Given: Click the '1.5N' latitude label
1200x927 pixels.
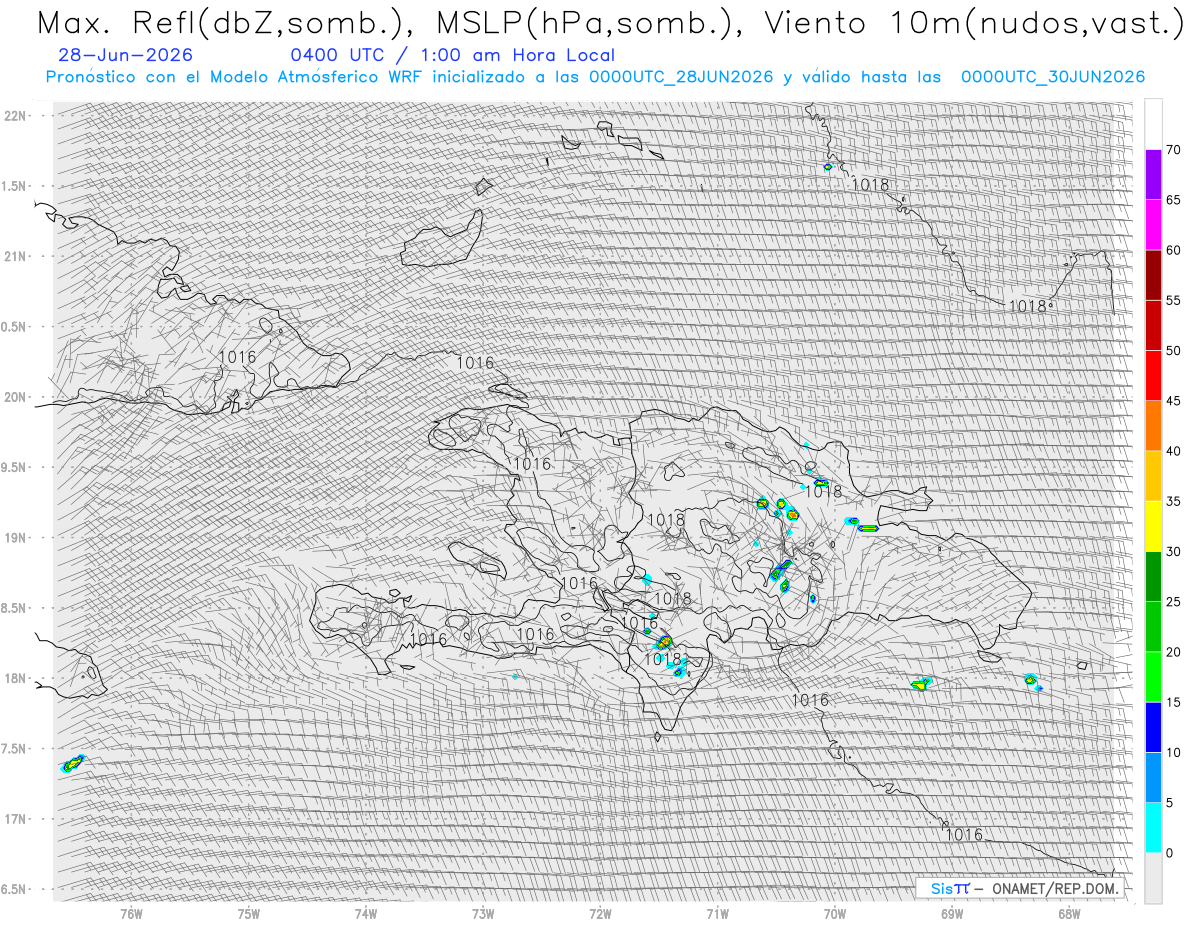Looking at the screenshot, I should tap(13, 186).
